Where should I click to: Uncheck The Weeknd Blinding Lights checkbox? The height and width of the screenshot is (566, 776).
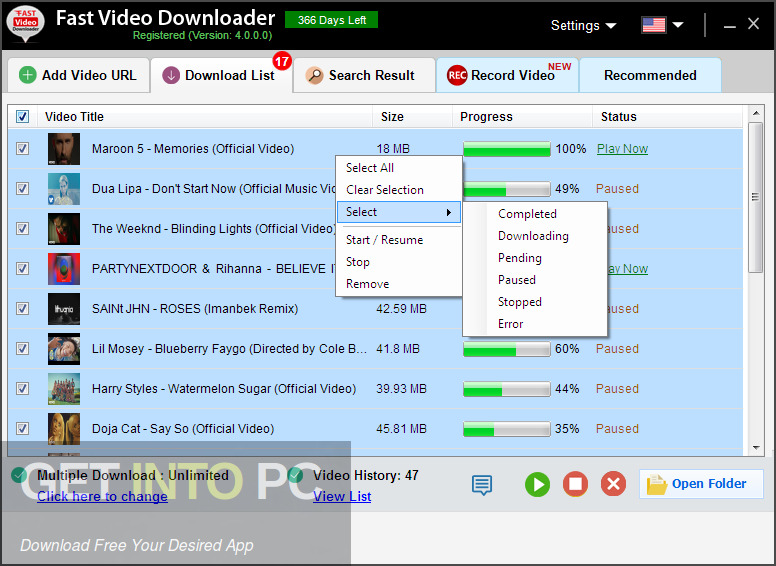point(22,229)
